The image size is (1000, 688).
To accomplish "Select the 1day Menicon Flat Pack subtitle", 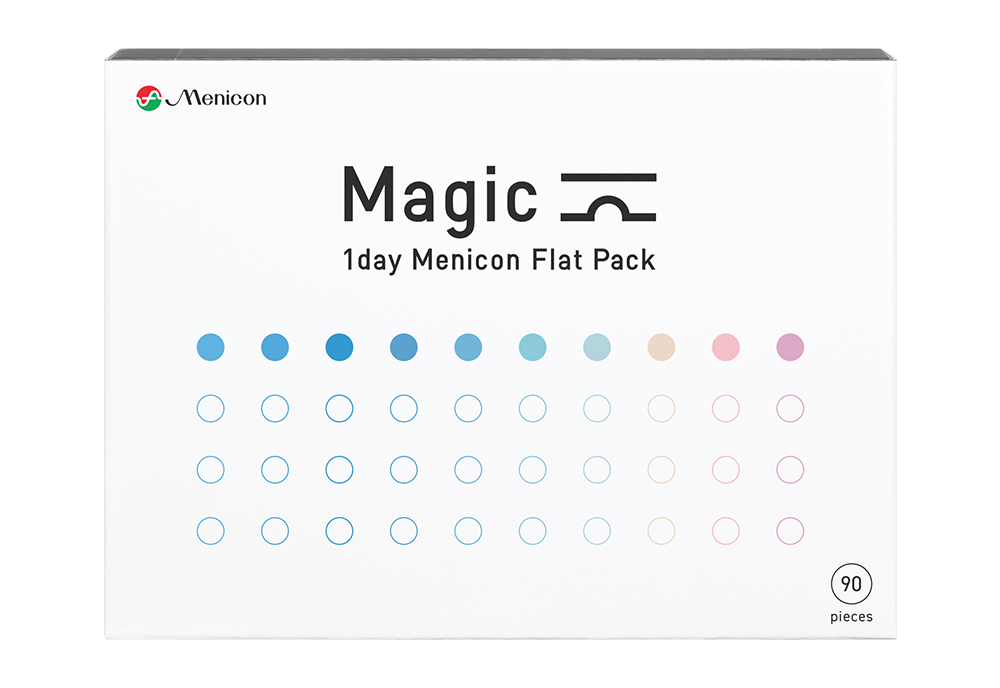I will pyautogui.click(x=499, y=261).
